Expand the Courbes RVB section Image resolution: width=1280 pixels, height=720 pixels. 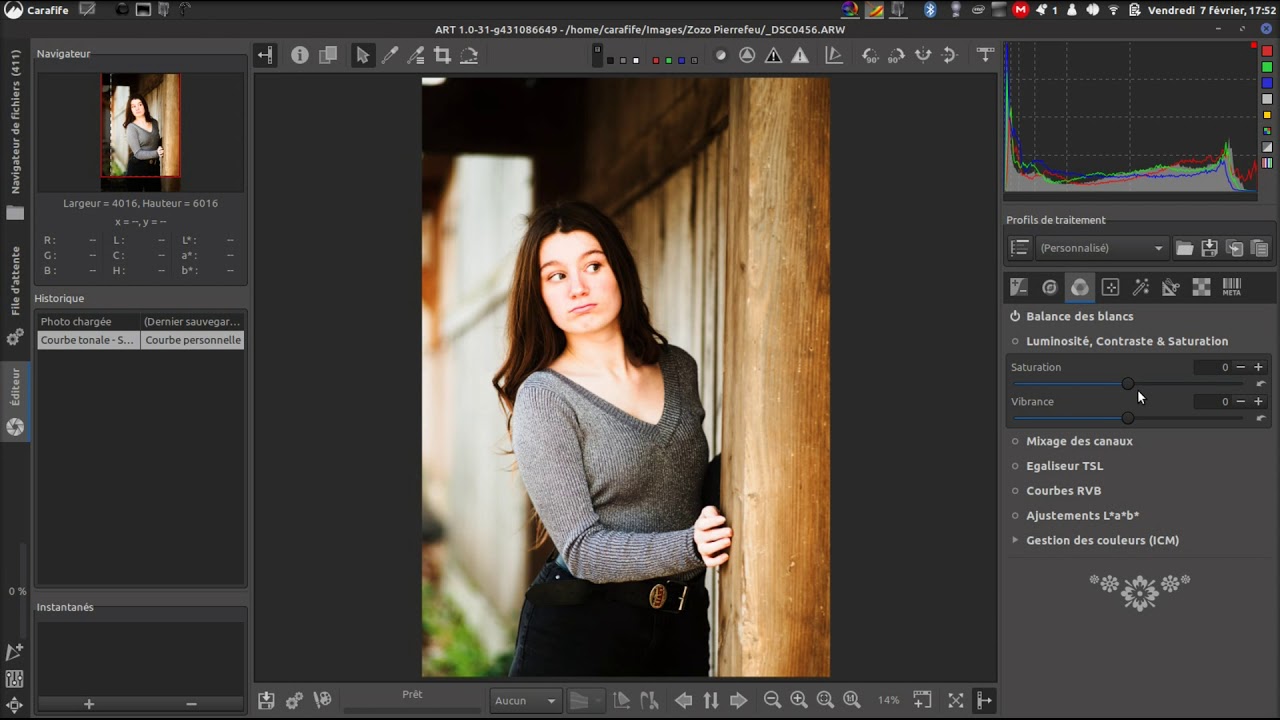pos(1063,491)
